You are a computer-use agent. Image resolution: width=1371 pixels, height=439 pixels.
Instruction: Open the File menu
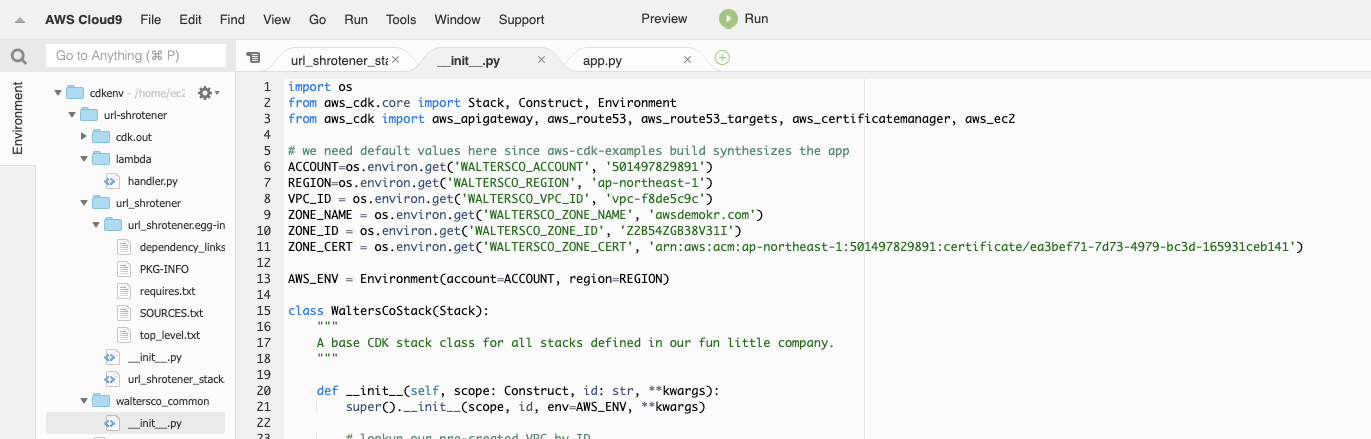coord(151,19)
